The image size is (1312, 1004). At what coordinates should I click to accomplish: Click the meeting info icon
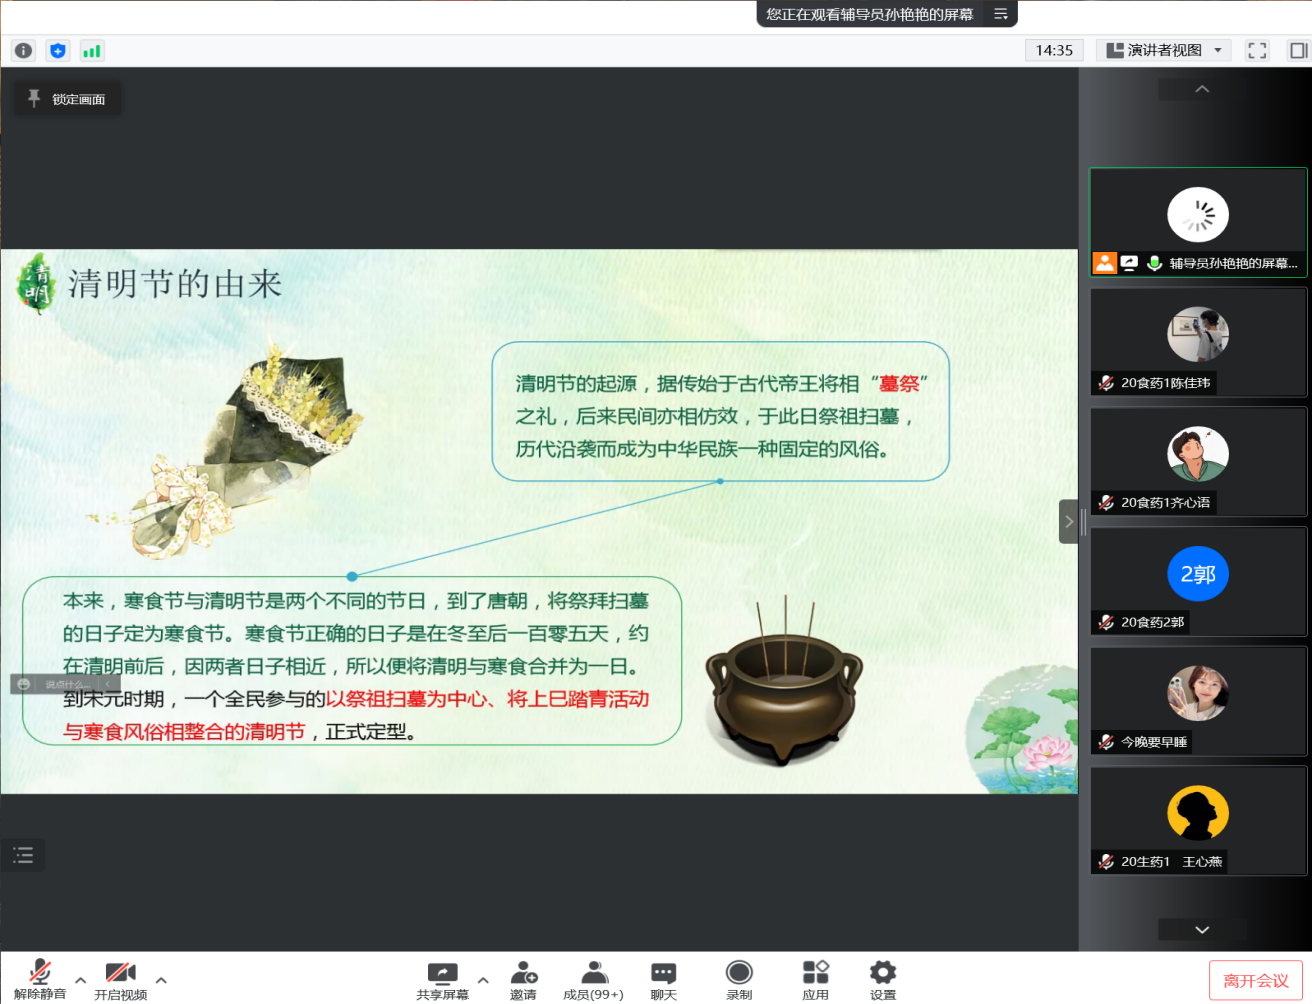click(x=24, y=51)
